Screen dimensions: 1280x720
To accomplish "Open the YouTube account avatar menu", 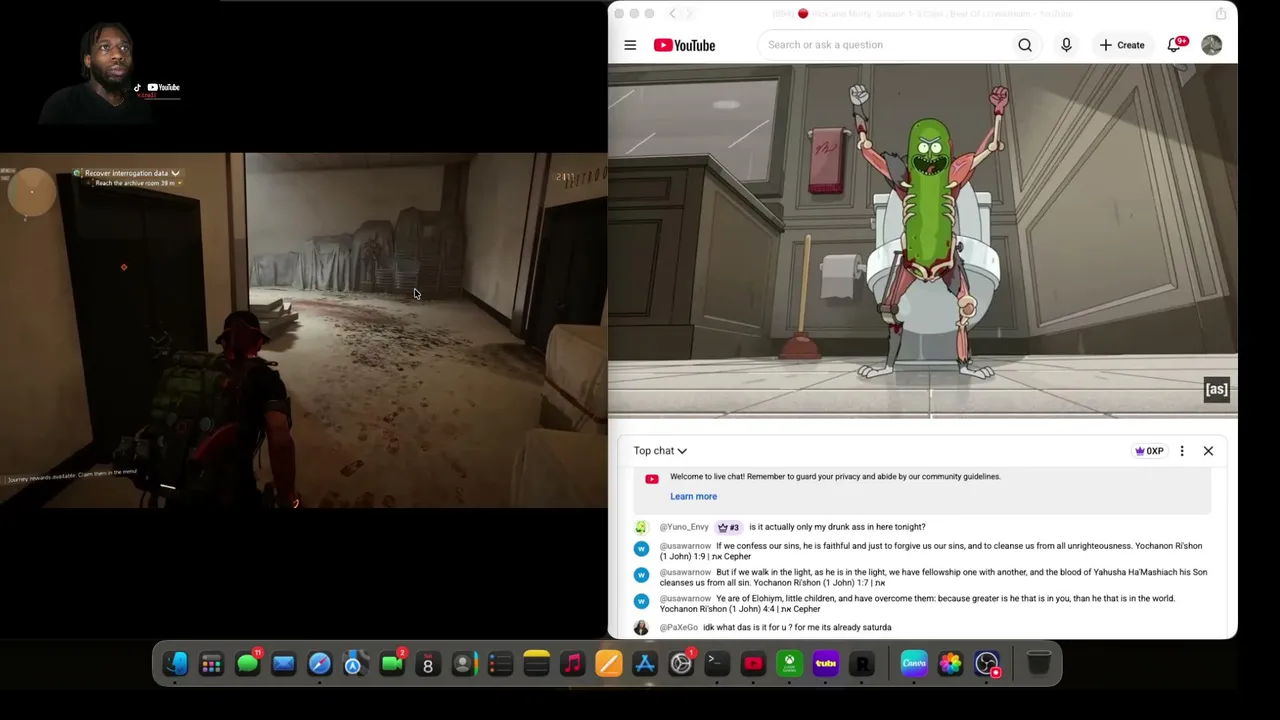I will [1211, 45].
